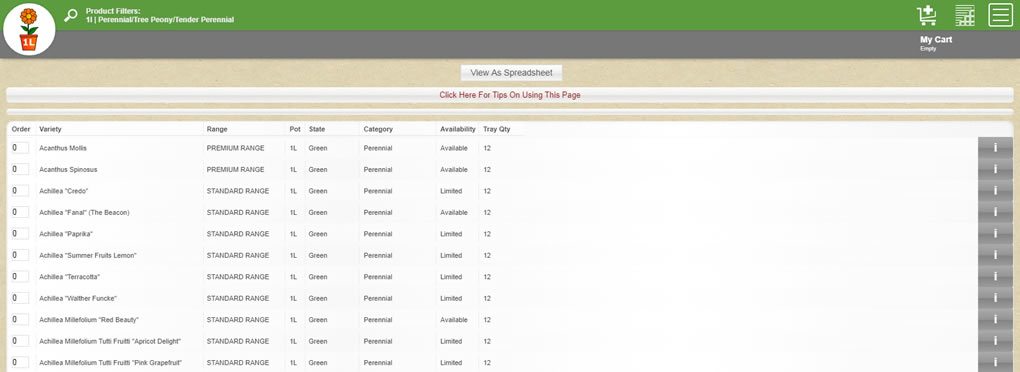Switch to the spreadsheet grid view icon
Screen dimensions: 1020x372
pyautogui.click(x=965, y=15)
